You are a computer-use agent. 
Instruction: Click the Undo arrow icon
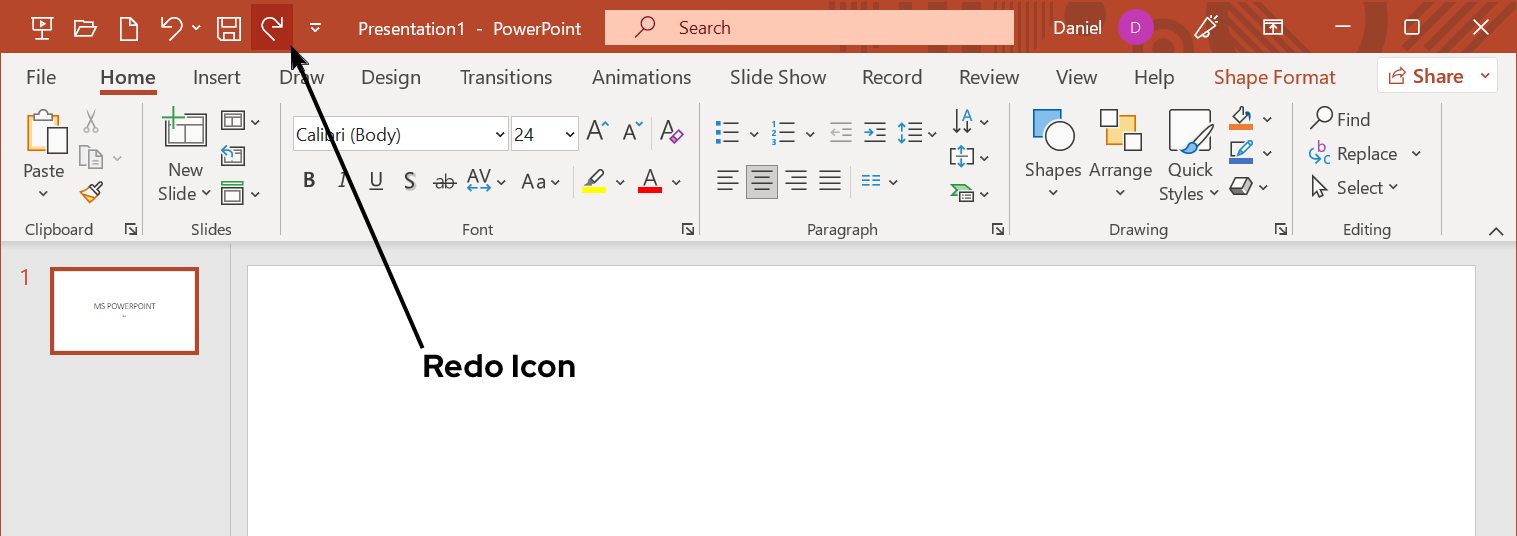coord(171,28)
